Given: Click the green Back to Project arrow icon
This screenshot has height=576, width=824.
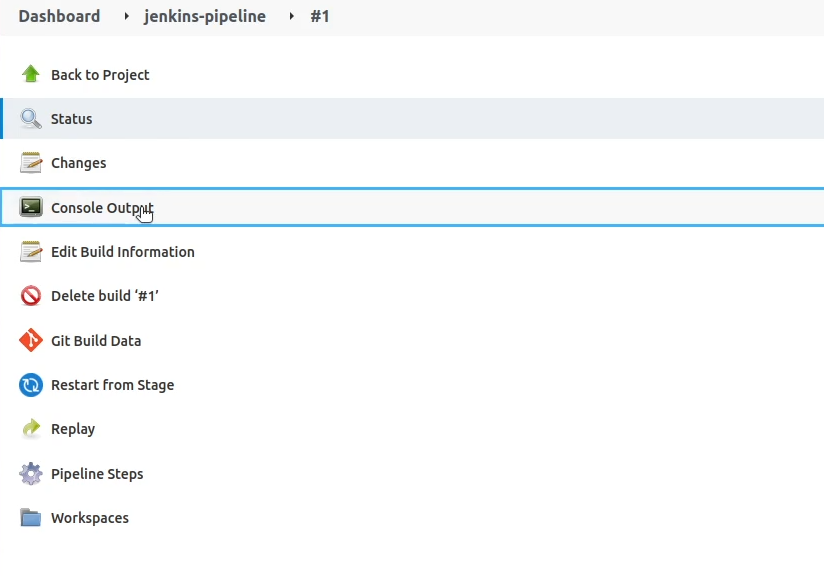Looking at the screenshot, I should (x=30, y=74).
